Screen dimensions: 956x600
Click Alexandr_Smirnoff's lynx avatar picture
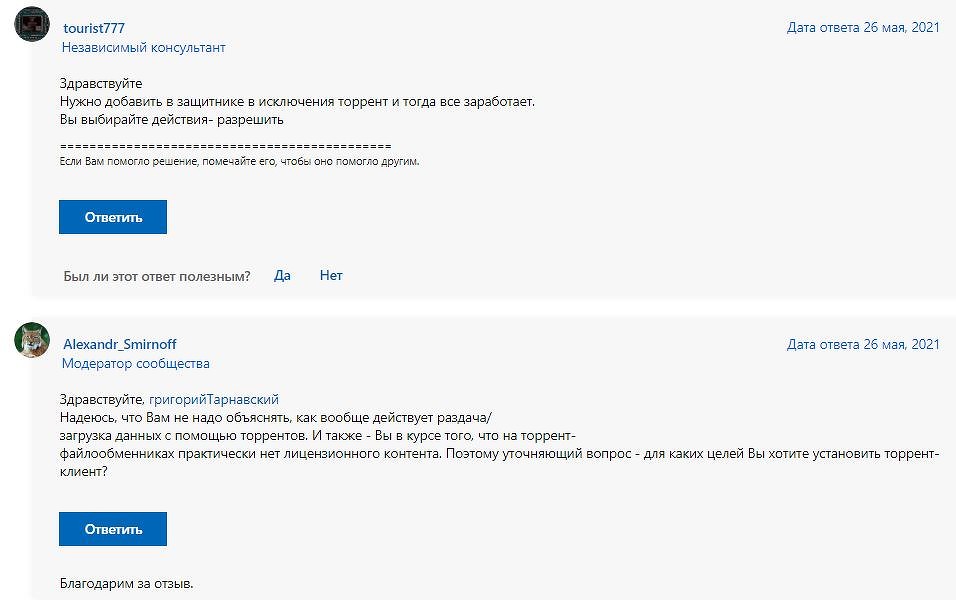(x=32, y=340)
